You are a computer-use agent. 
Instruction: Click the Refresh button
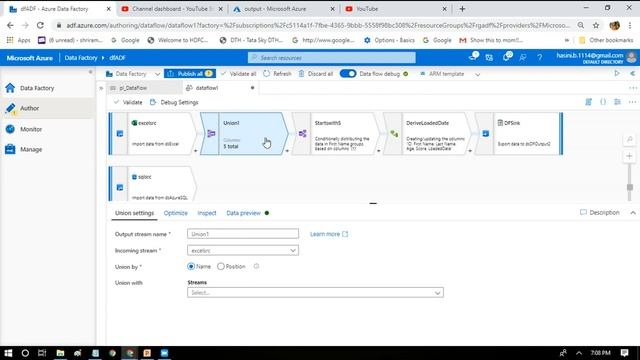(x=278, y=74)
